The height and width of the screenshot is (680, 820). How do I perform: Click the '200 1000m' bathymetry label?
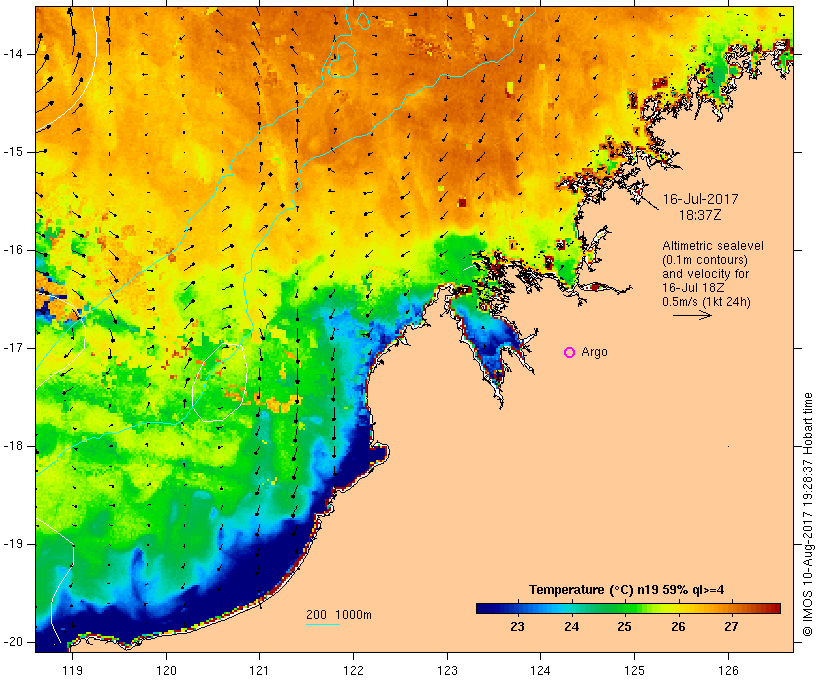pyautogui.click(x=339, y=615)
